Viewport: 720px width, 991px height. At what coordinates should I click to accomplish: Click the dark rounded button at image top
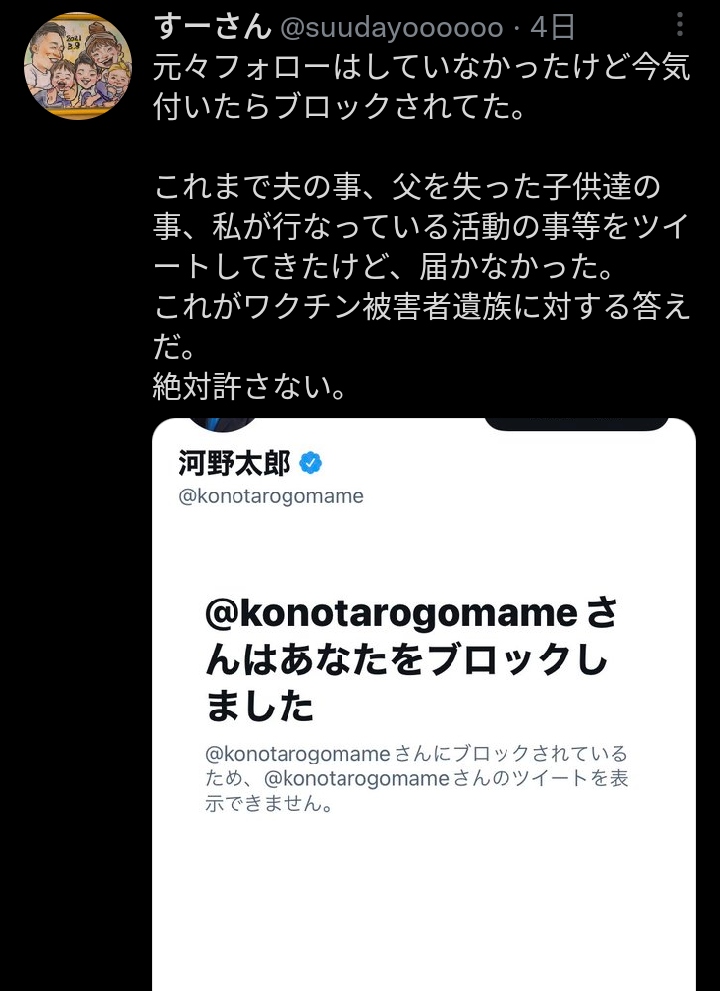(x=577, y=424)
